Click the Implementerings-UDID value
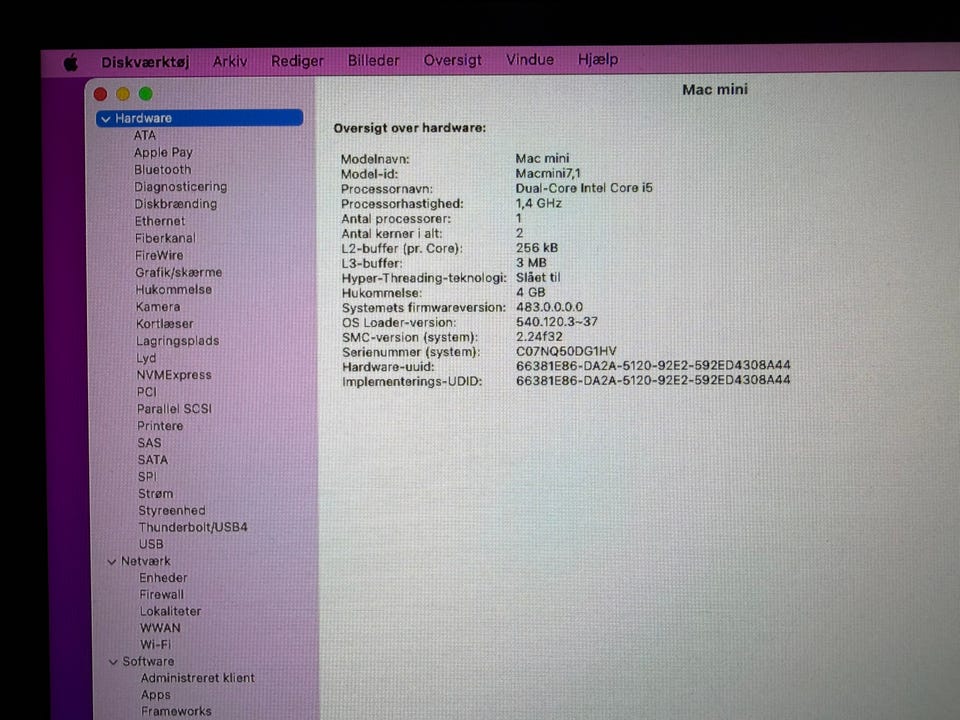 coord(653,380)
